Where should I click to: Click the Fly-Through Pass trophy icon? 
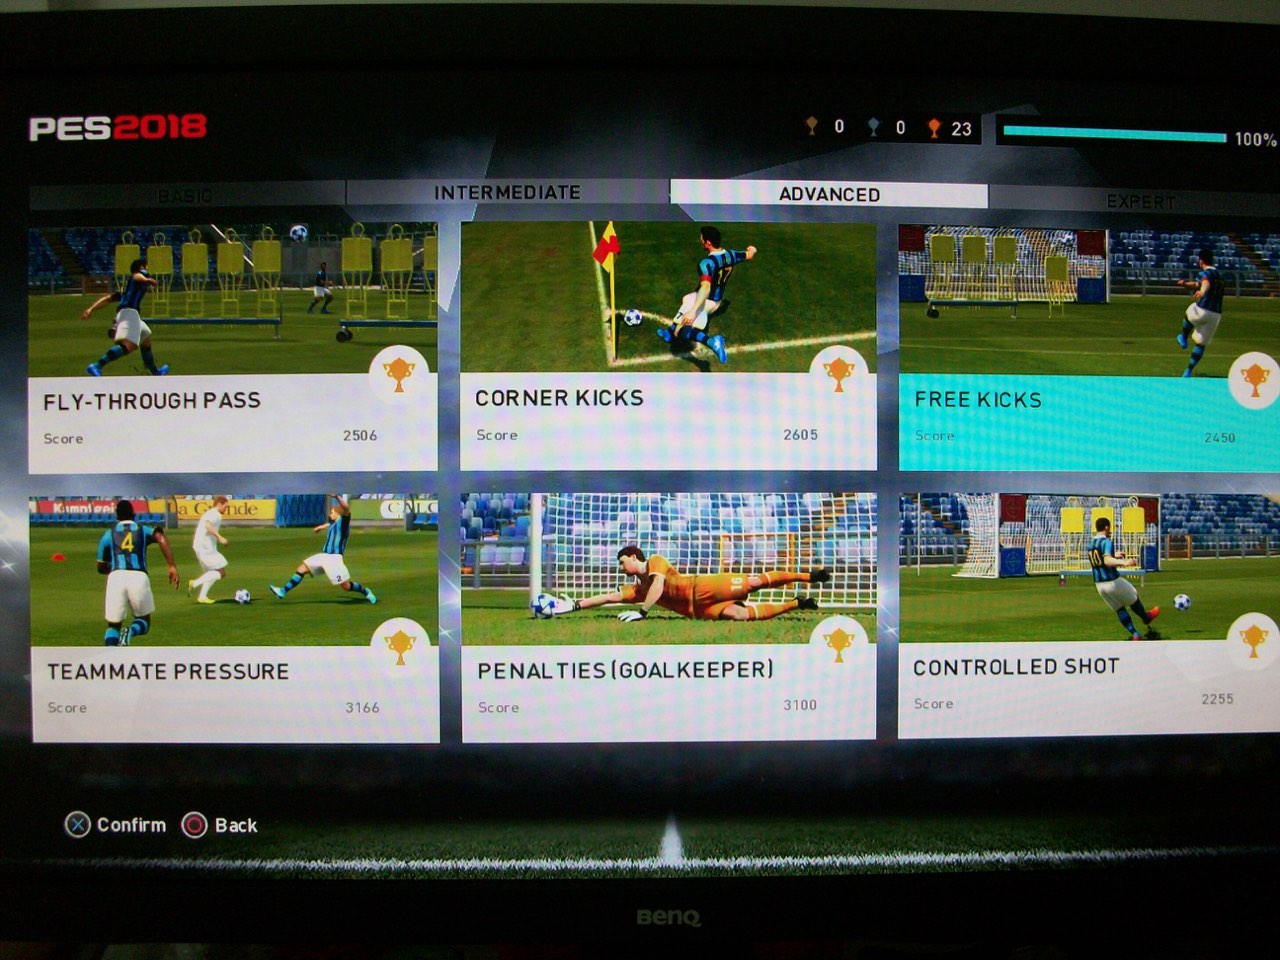[x=399, y=375]
